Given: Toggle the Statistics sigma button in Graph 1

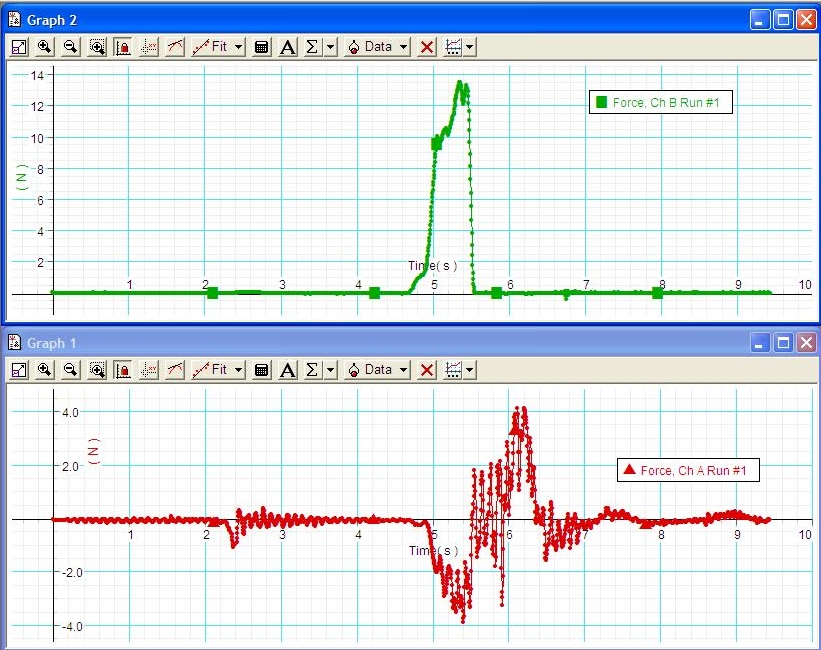Looking at the screenshot, I should point(312,370).
